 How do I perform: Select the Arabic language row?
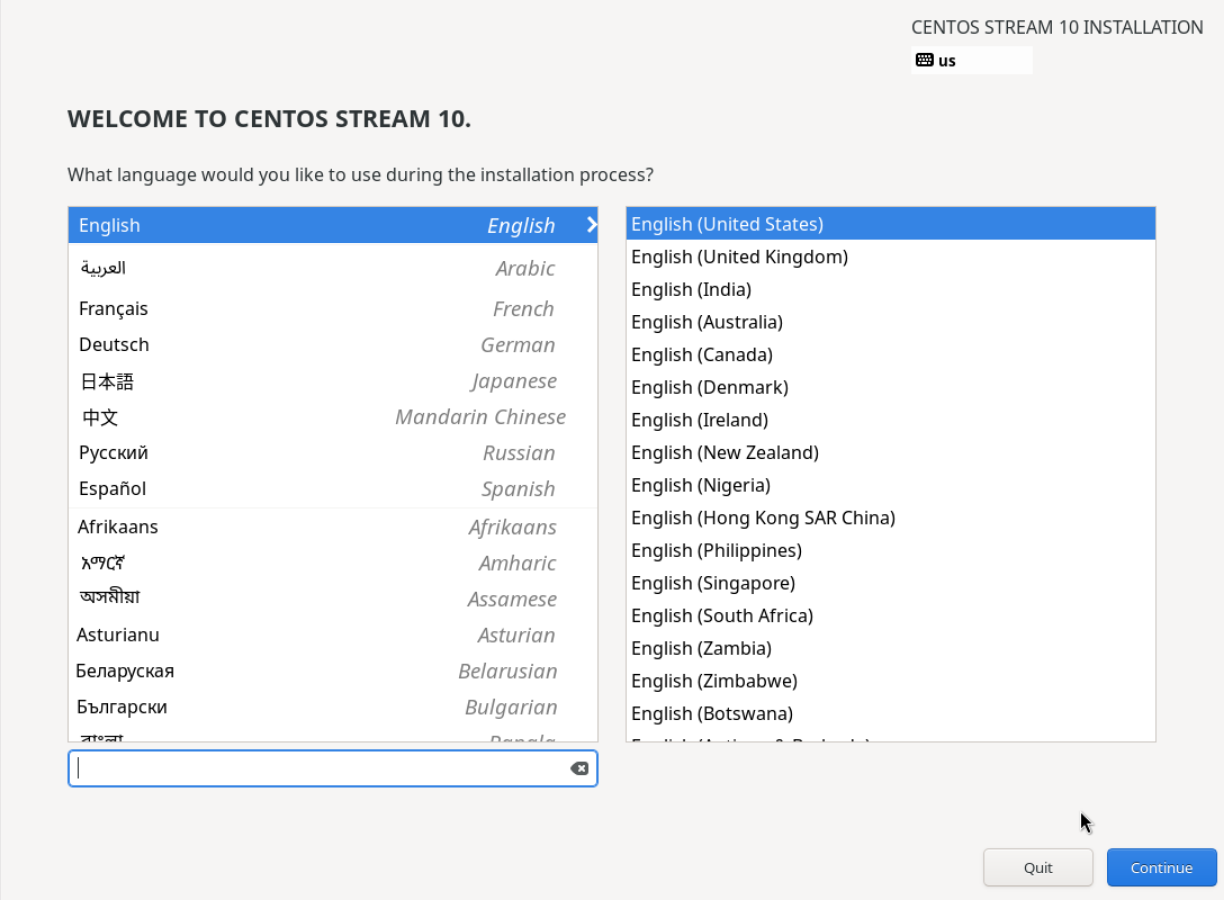pyautogui.click(x=333, y=268)
